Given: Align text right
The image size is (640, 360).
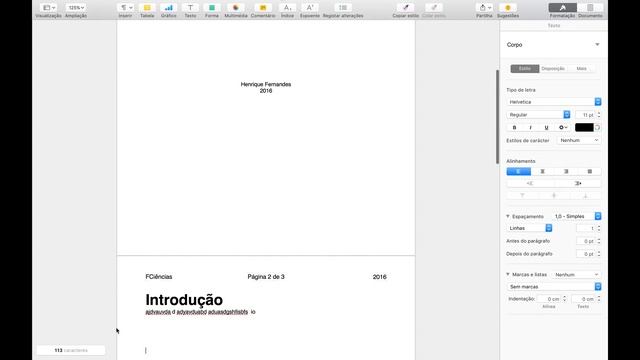Looking at the screenshot, I should pyautogui.click(x=566, y=171).
